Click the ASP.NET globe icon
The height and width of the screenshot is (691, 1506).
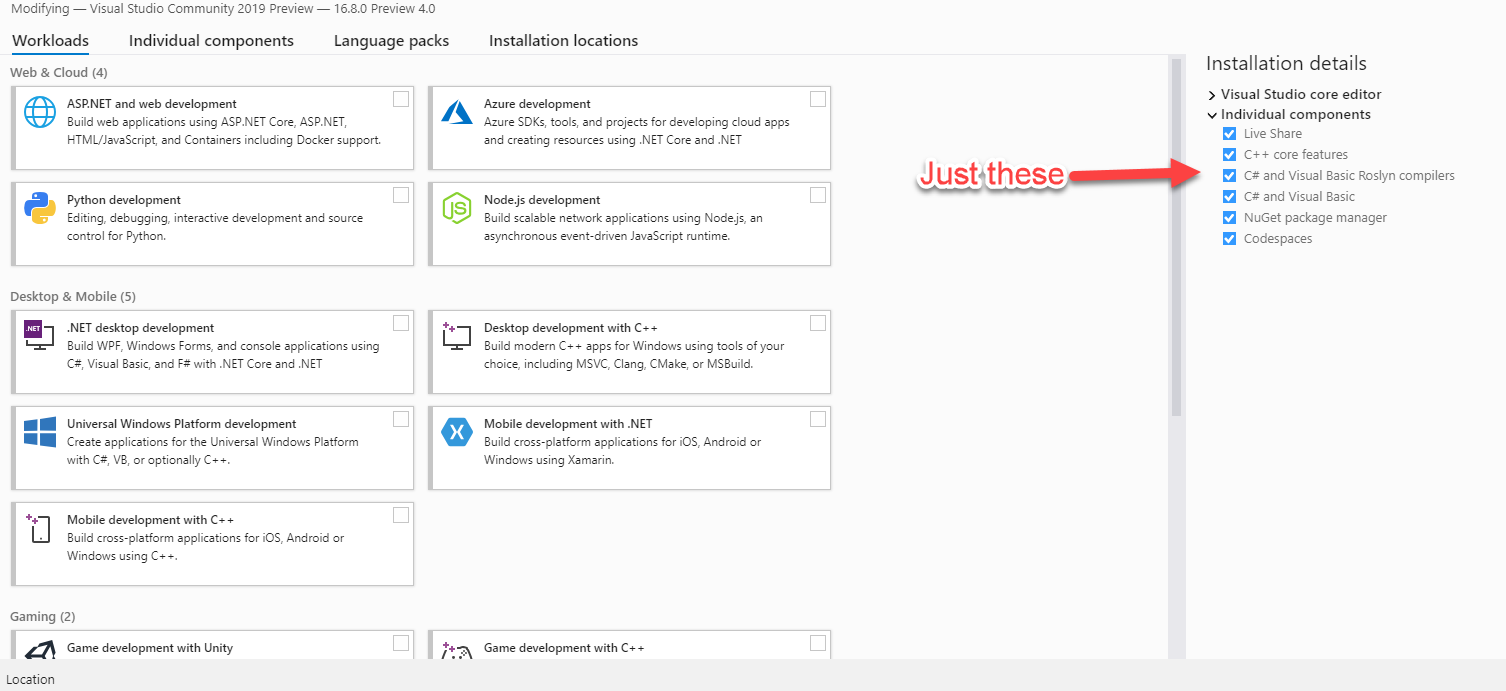(40, 112)
